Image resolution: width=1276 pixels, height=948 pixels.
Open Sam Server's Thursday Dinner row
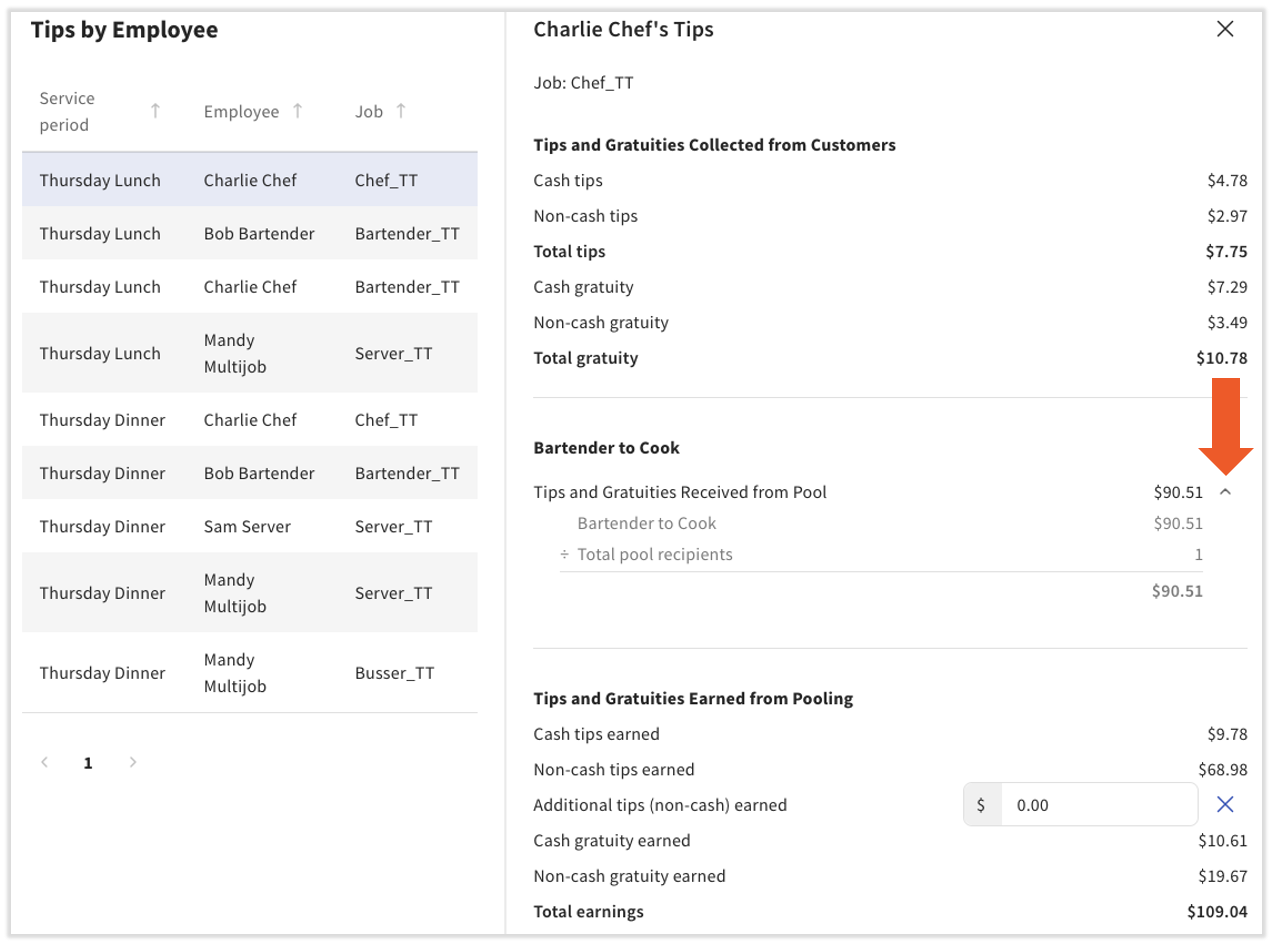point(249,526)
